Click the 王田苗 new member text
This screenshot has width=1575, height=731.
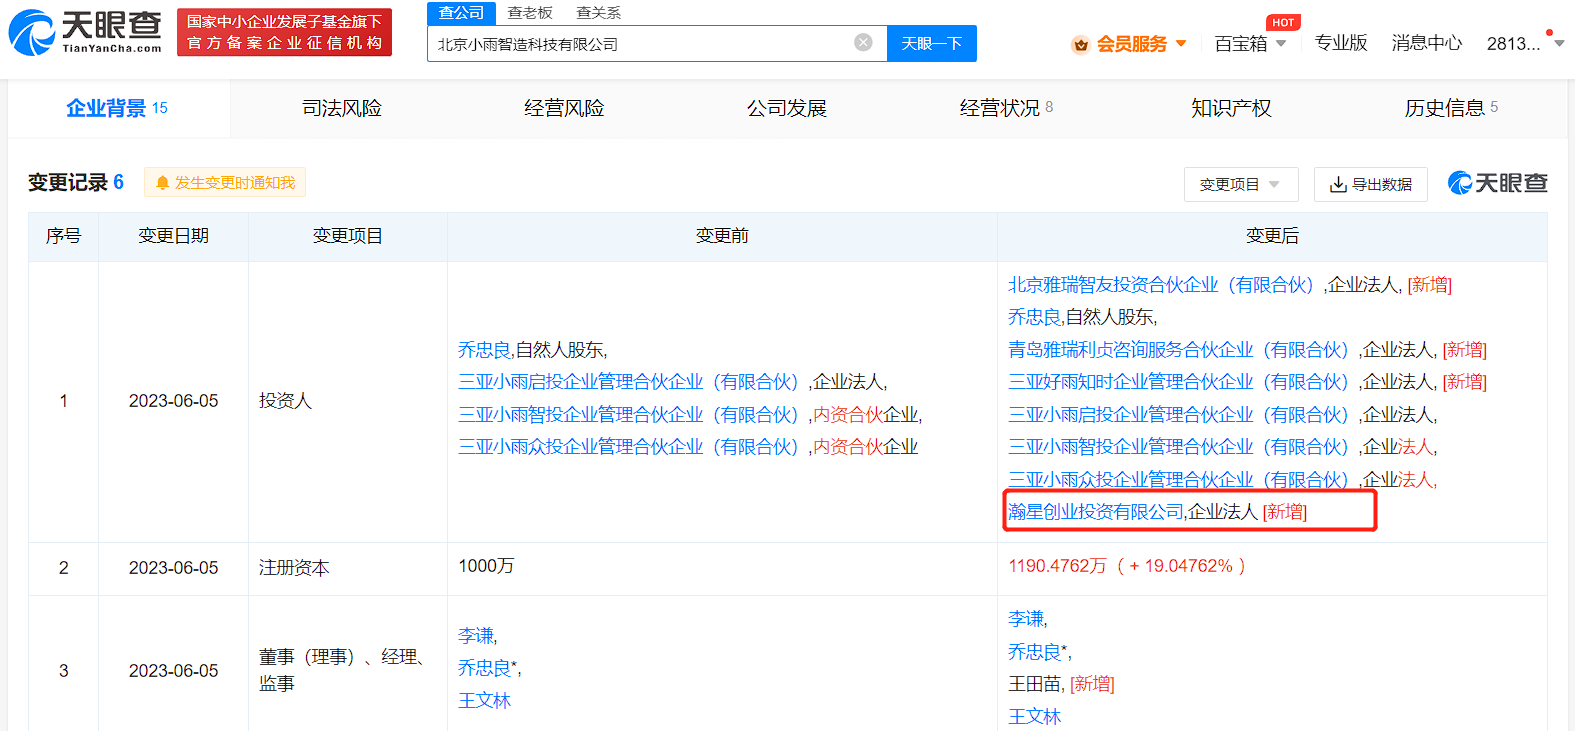tap(1035, 684)
